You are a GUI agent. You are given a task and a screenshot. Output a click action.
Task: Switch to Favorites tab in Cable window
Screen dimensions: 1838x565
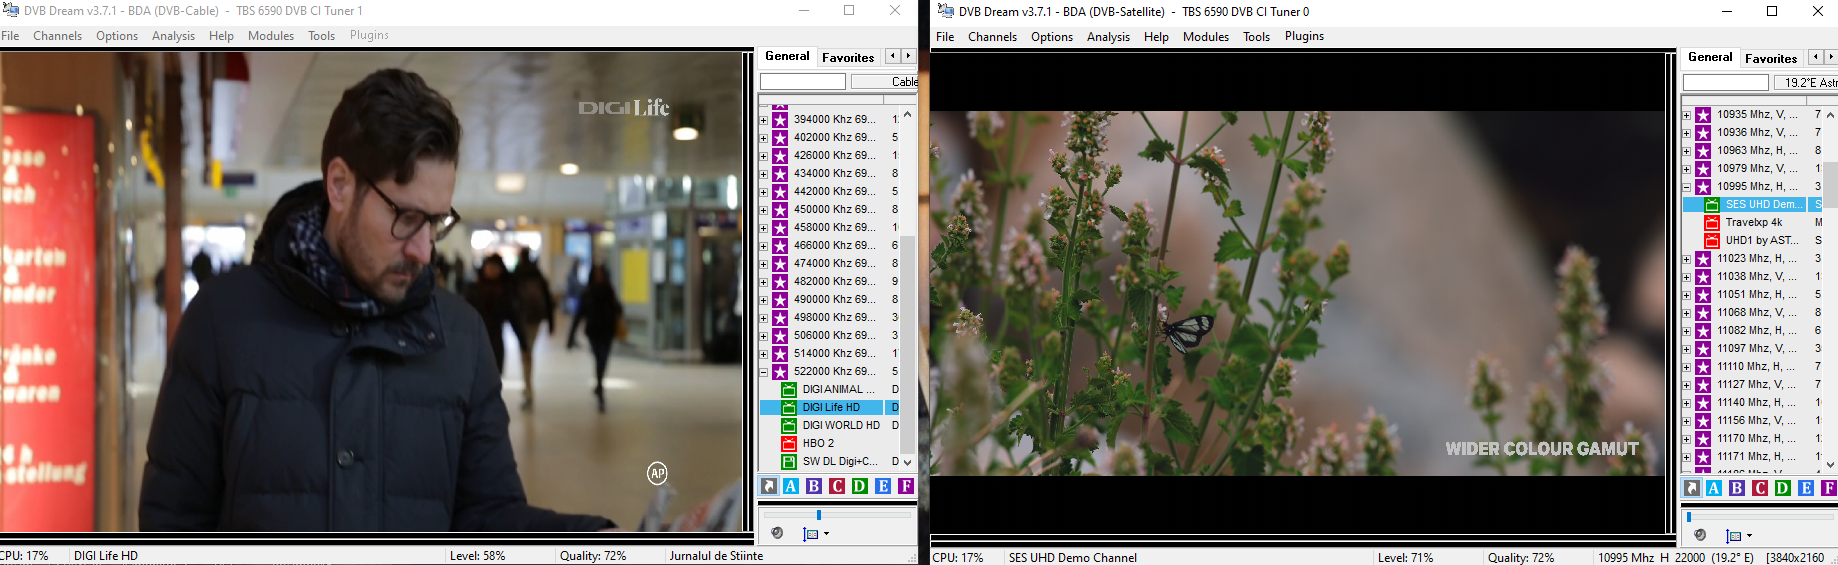848,57
